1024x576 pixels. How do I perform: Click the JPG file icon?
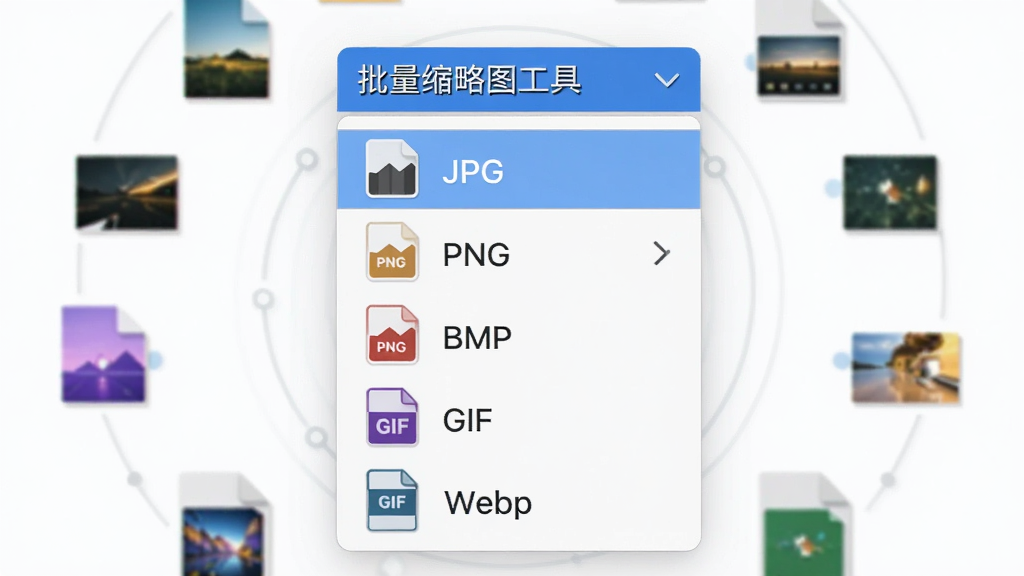392,168
